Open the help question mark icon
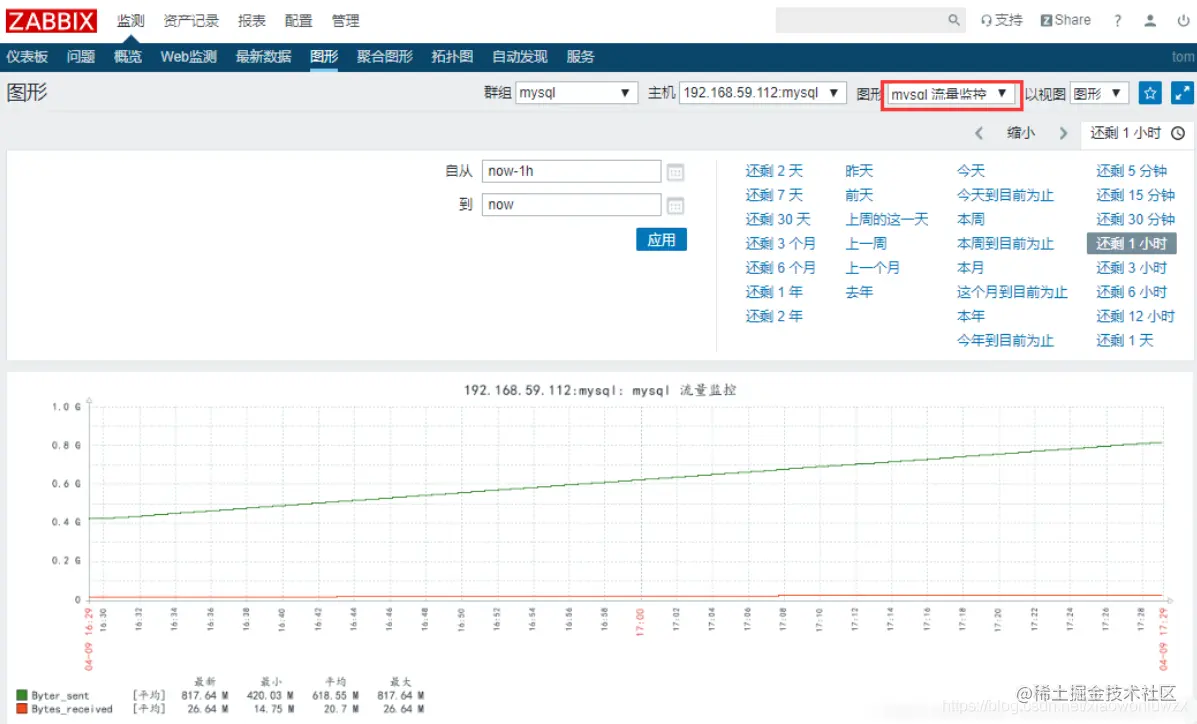 coord(1118,21)
